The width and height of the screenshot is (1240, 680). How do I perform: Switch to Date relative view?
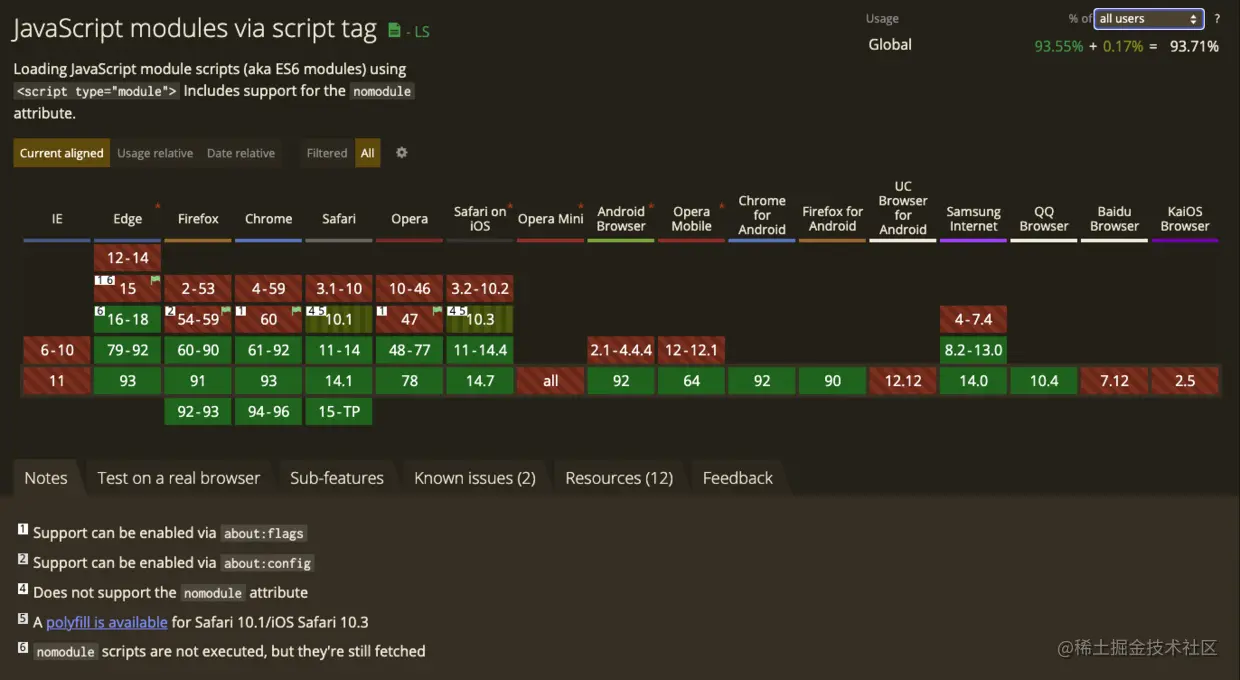click(x=241, y=153)
